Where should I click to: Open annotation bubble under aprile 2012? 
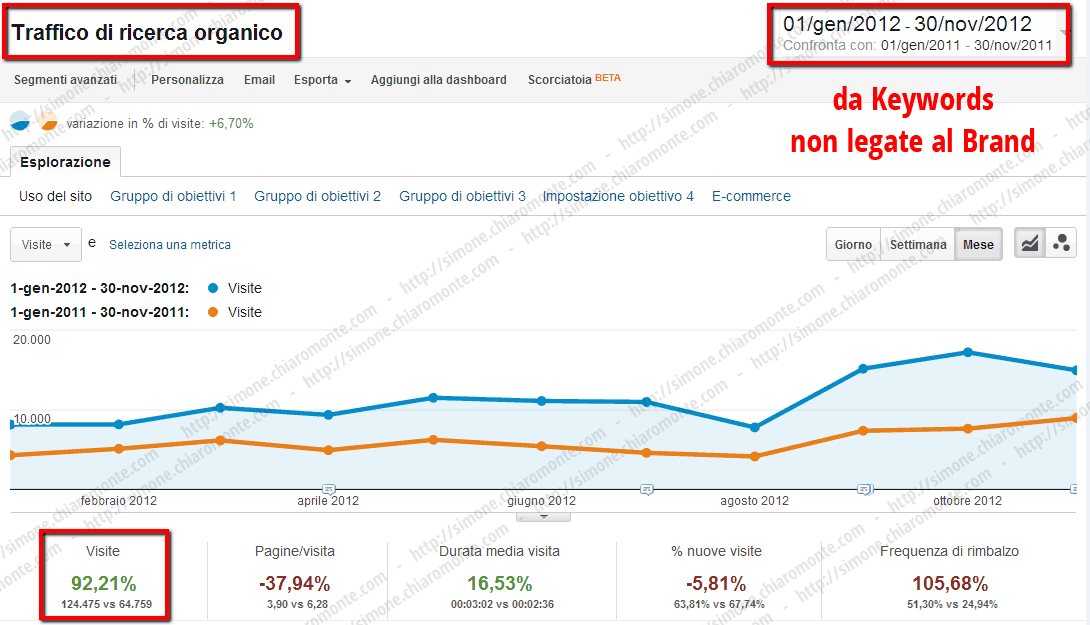(329, 489)
